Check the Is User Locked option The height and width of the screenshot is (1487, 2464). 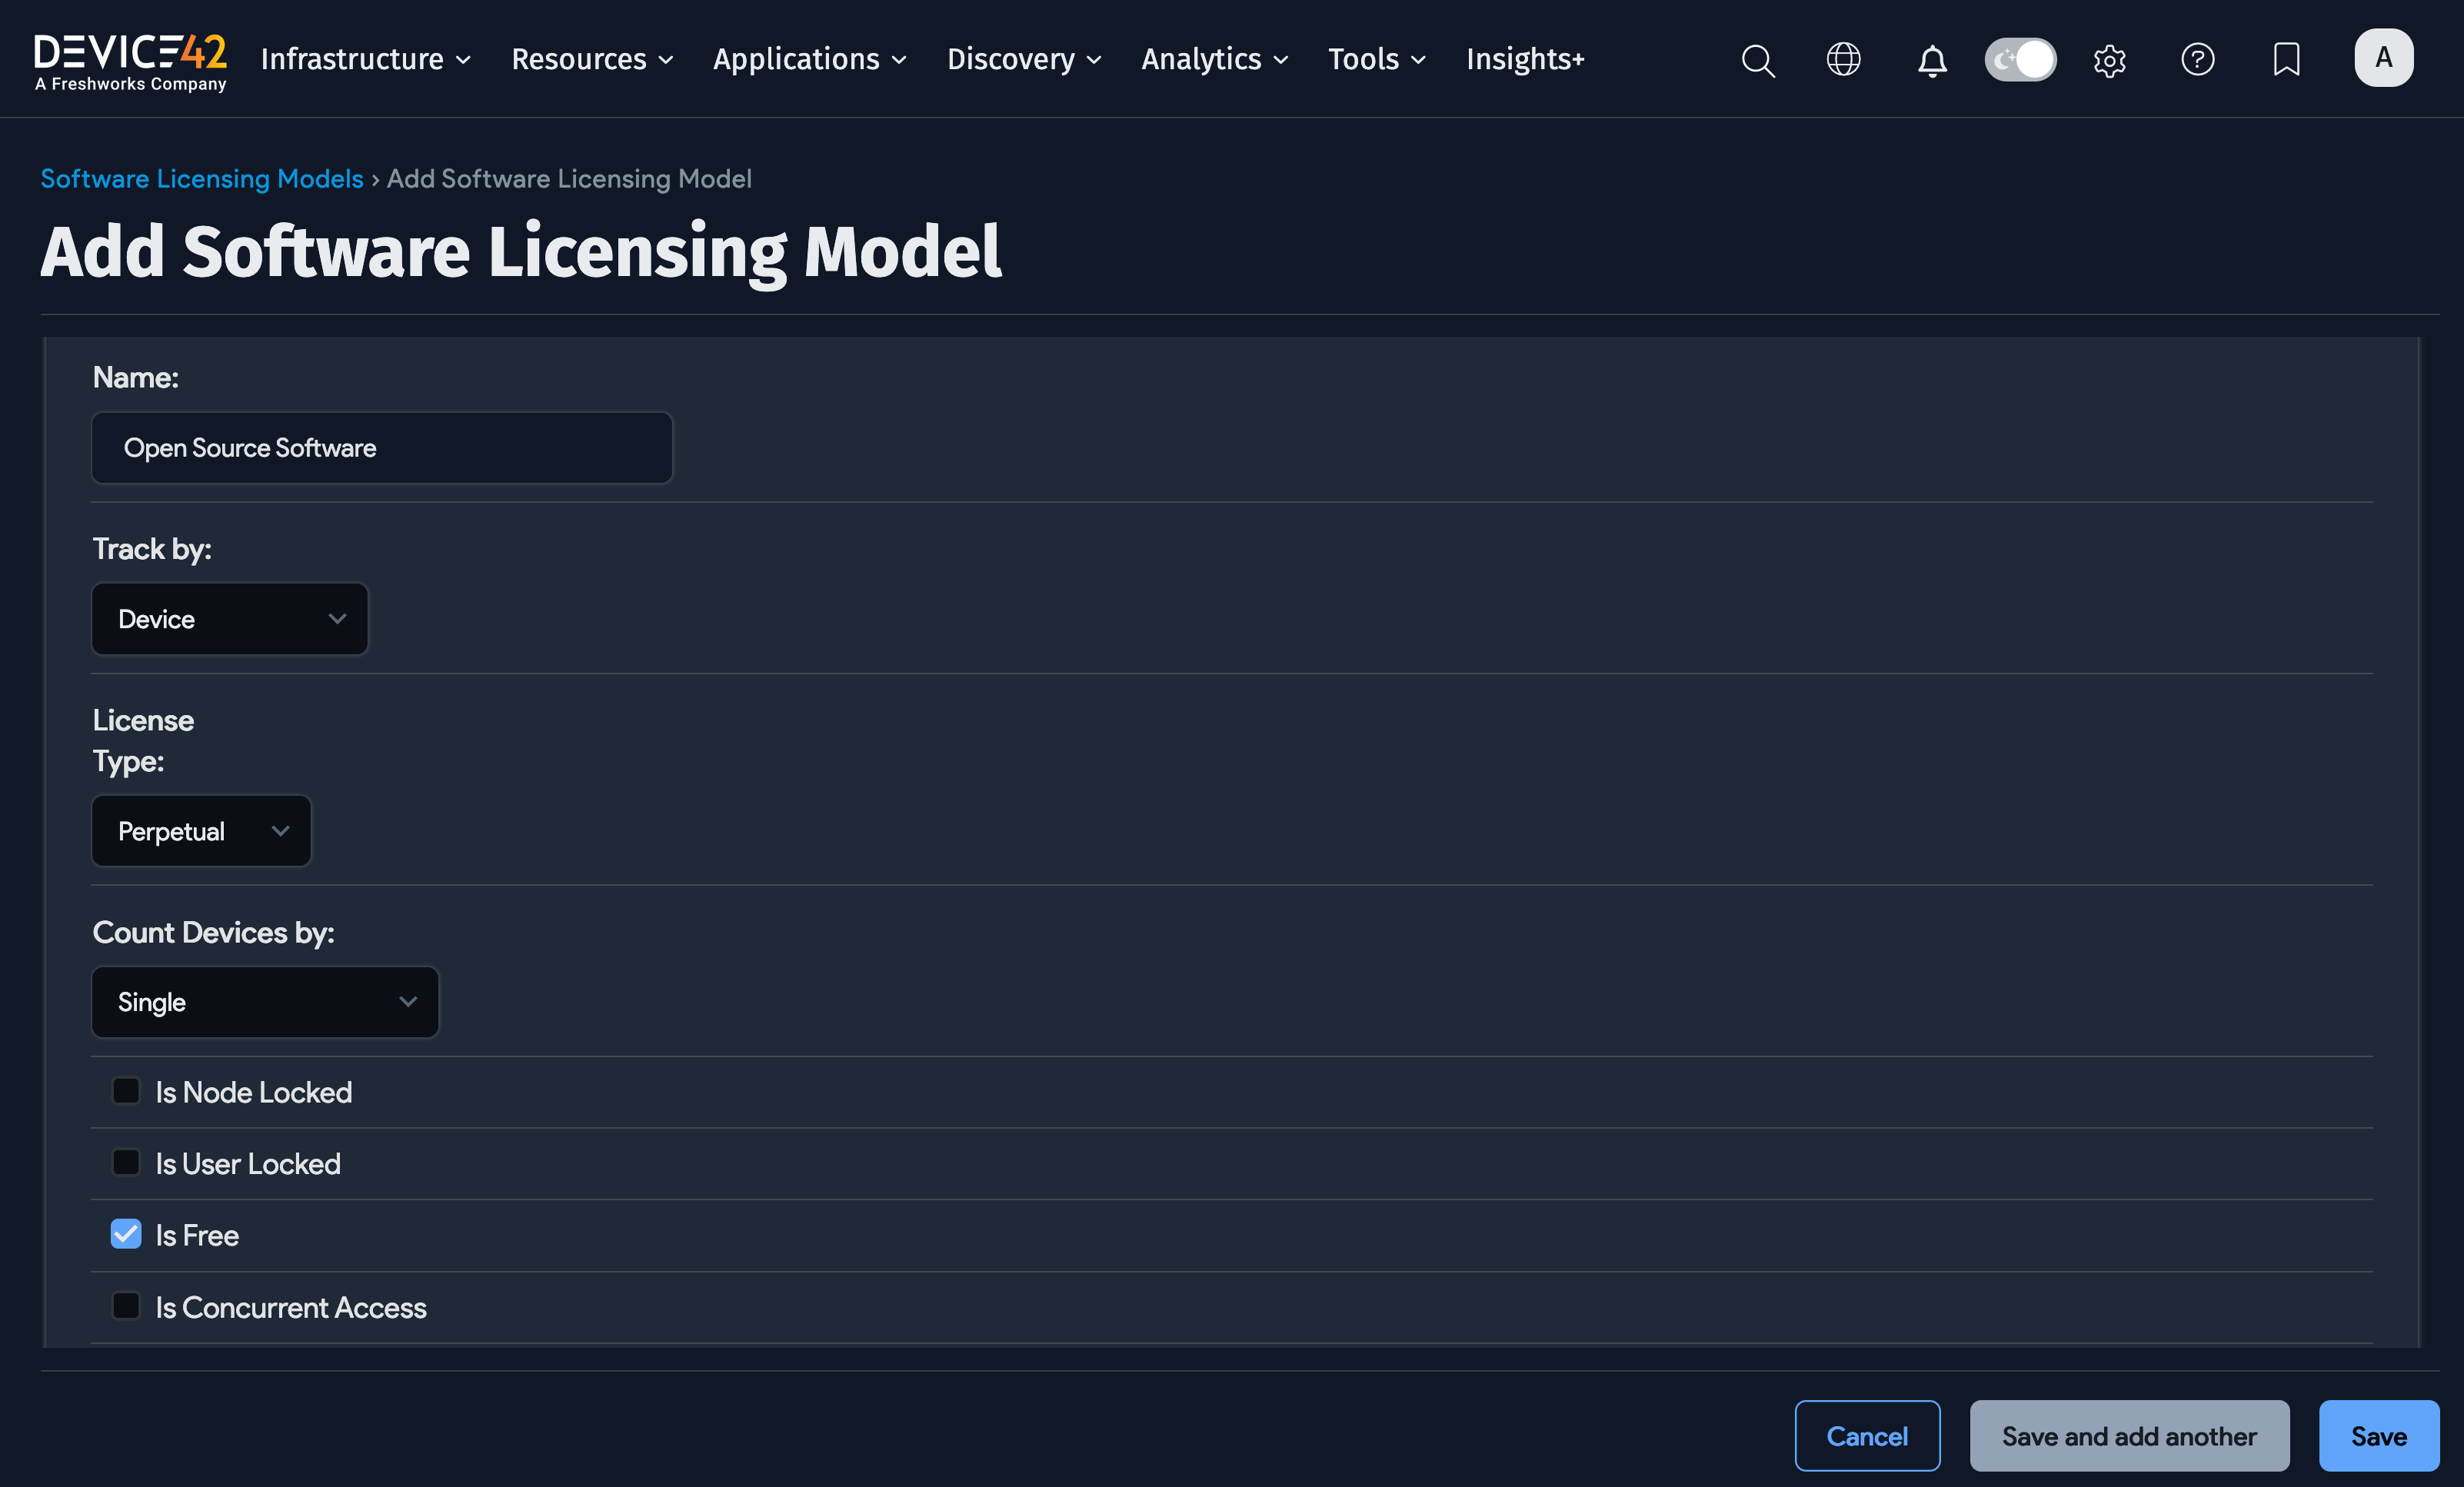click(126, 1162)
